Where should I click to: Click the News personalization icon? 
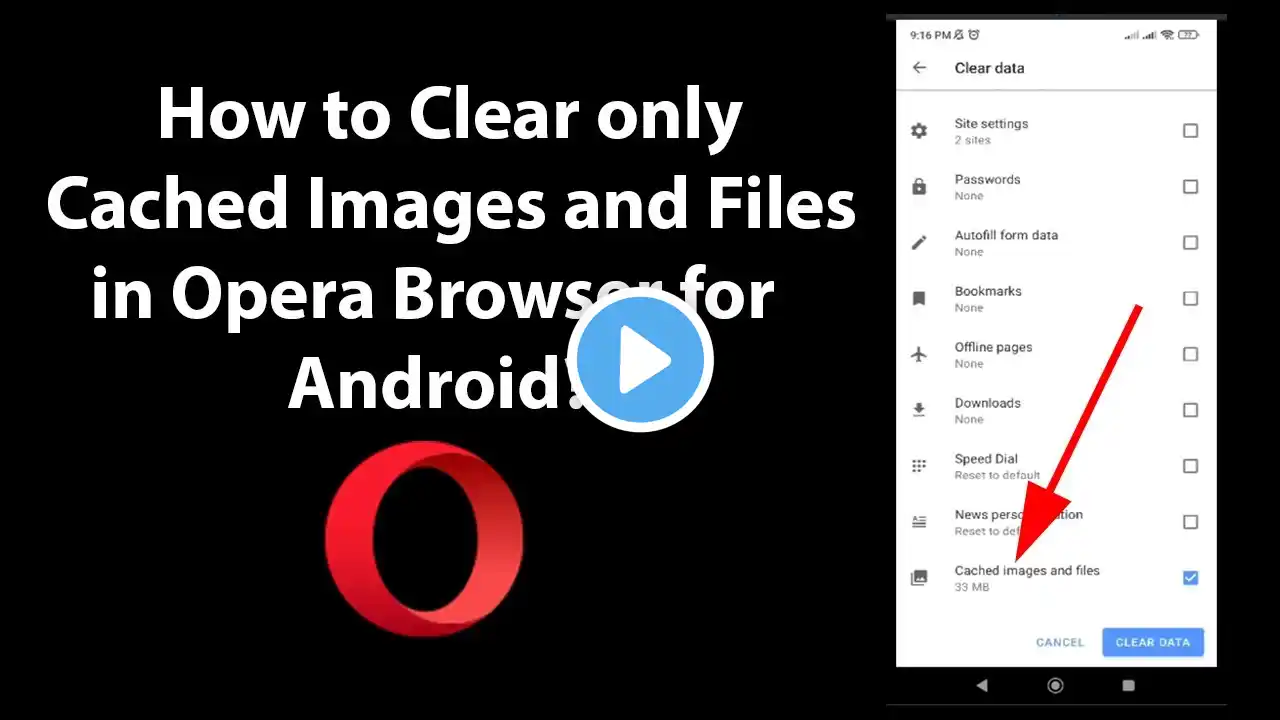[x=919, y=522]
